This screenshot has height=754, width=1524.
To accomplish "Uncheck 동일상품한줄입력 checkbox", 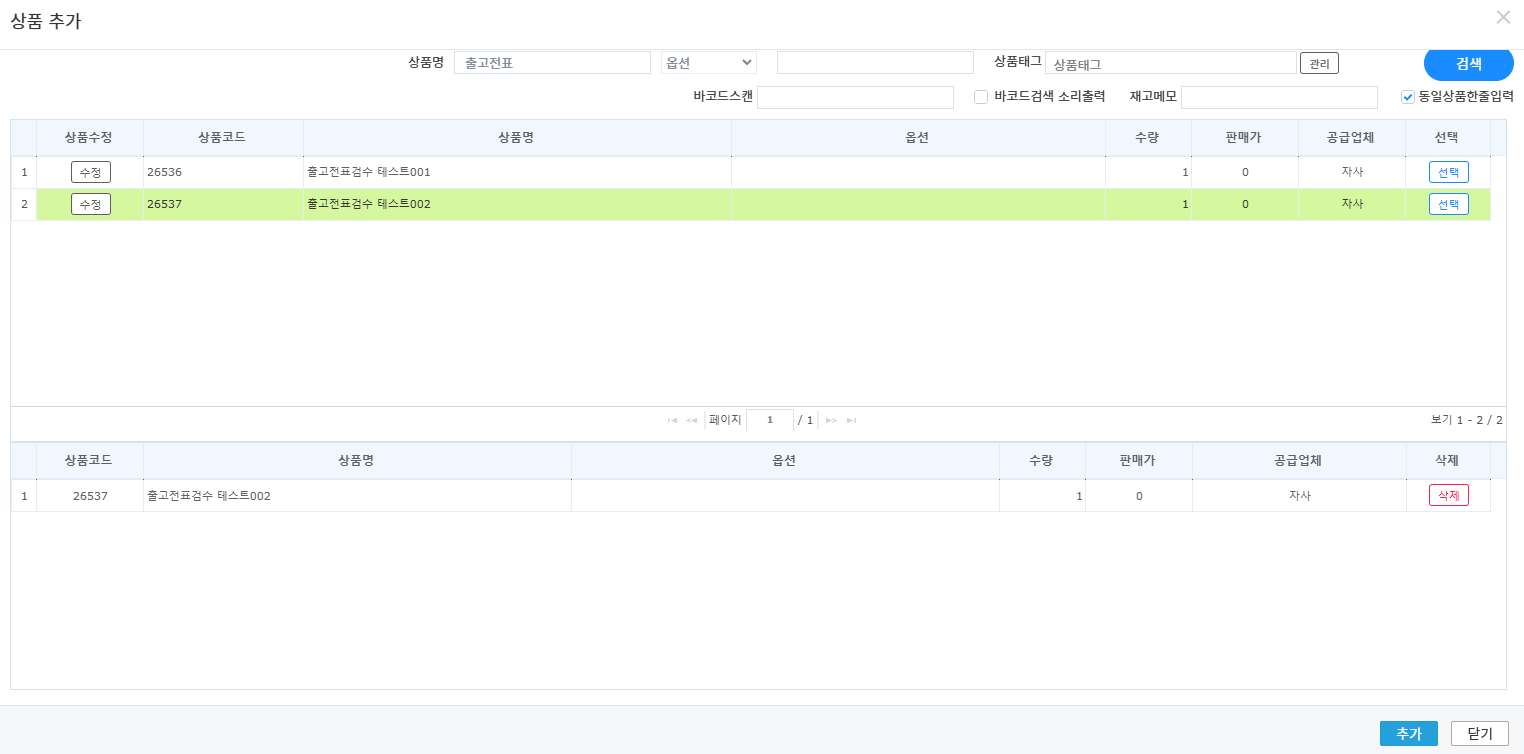I will 1408,97.
